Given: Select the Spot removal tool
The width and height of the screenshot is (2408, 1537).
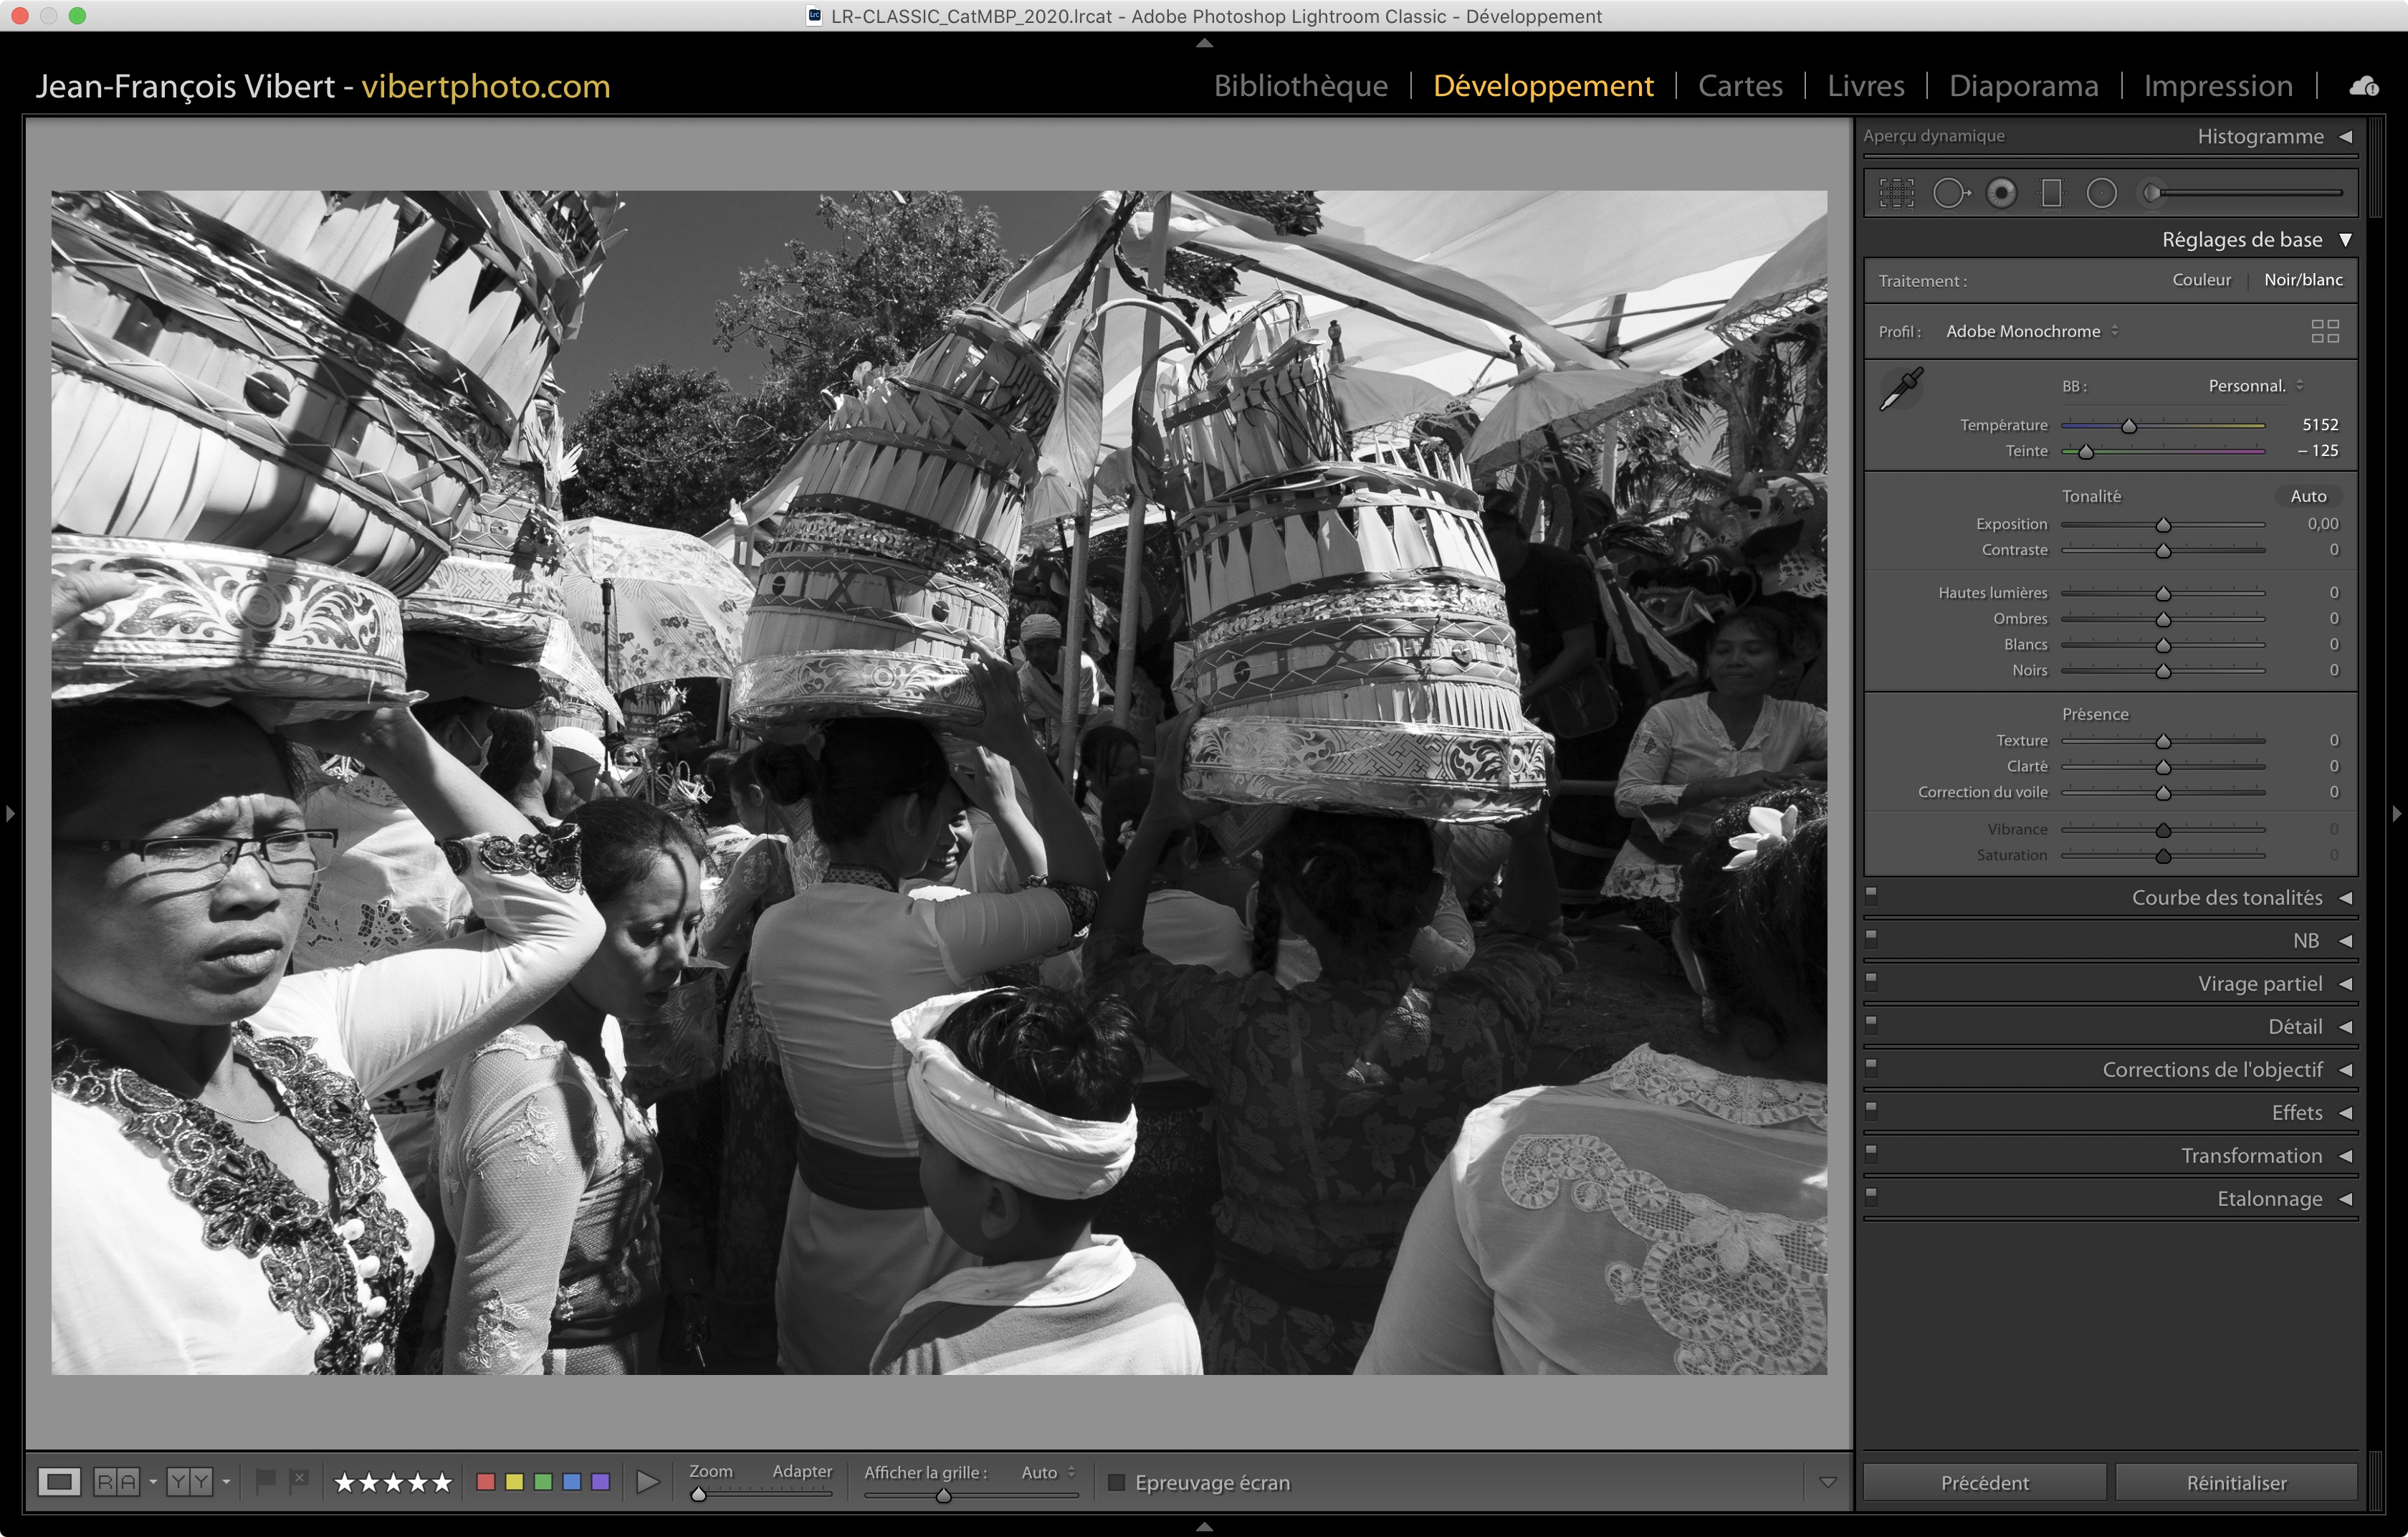Looking at the screenshot, I should coord(1950,193).
